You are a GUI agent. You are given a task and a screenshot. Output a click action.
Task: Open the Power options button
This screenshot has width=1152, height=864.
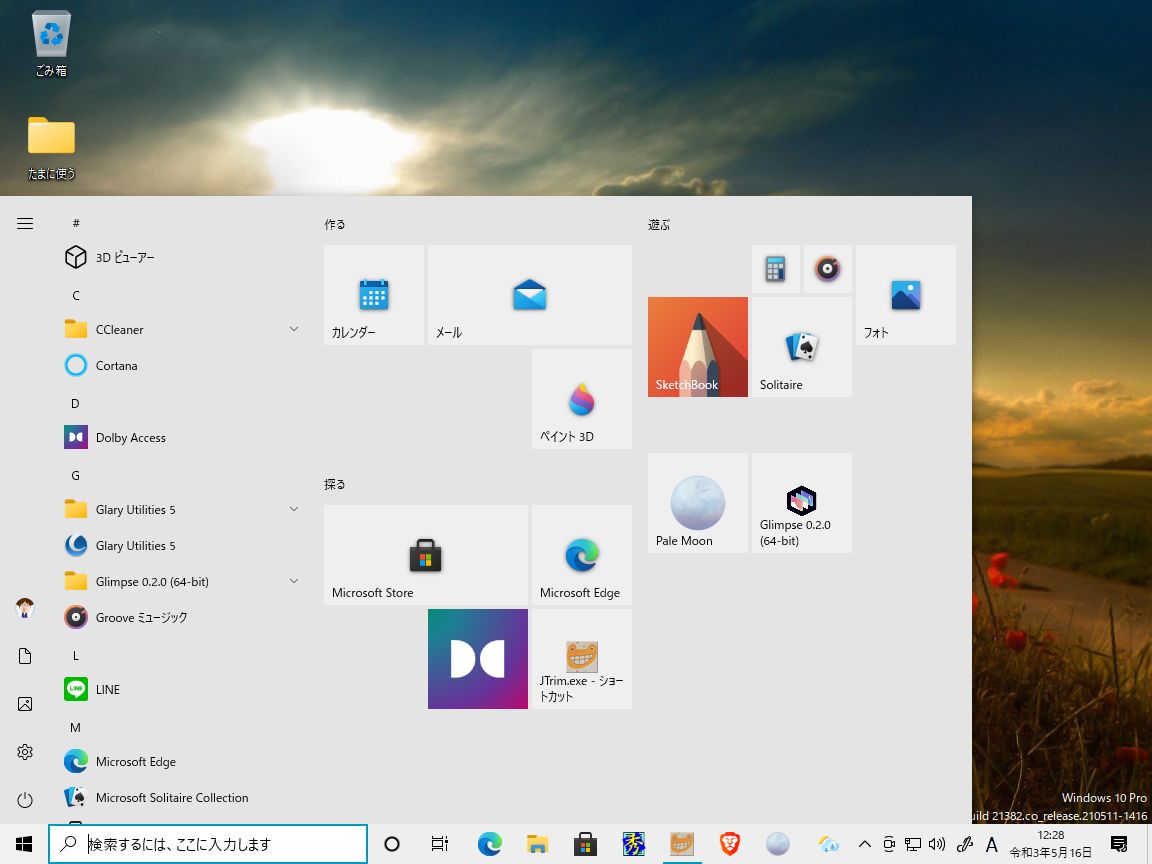click(25, 800)
